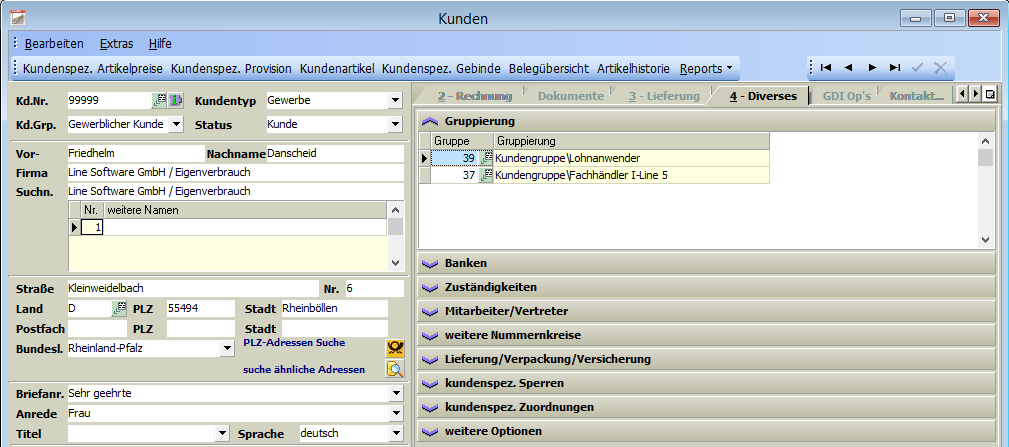Open the Bearbeiten menu
Viewport: 1009px width, 447px height.
[54, 44]
